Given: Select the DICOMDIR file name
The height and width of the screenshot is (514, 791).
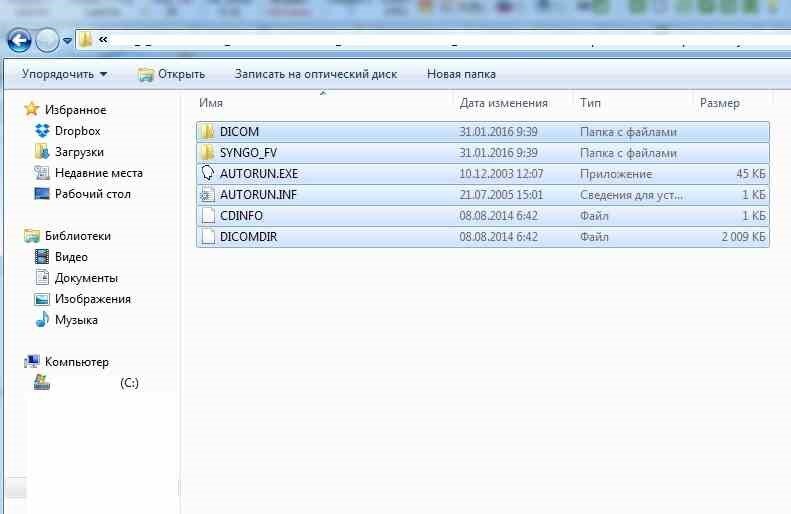Looking at the screenshot, I should 248,237.
